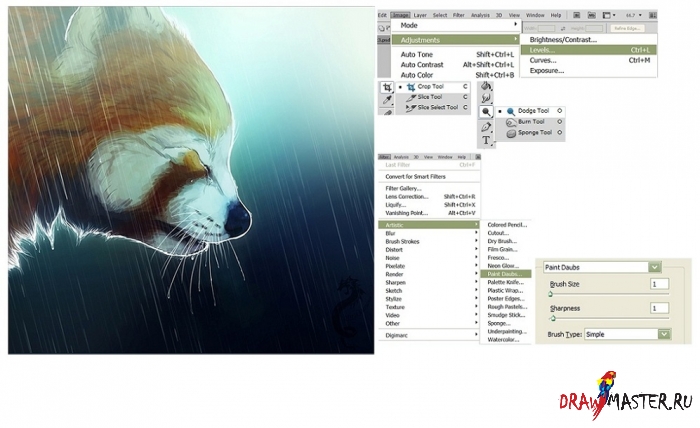Choose Brightness/Contrast adjustment

[588, 40]
